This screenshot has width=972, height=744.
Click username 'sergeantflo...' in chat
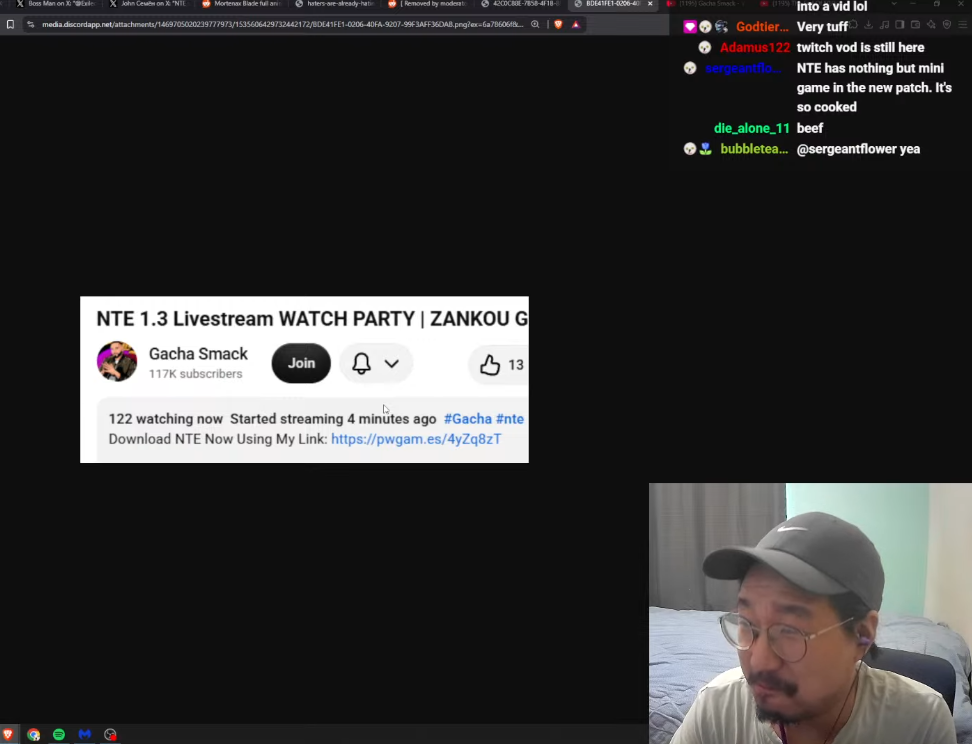(743, 68)
